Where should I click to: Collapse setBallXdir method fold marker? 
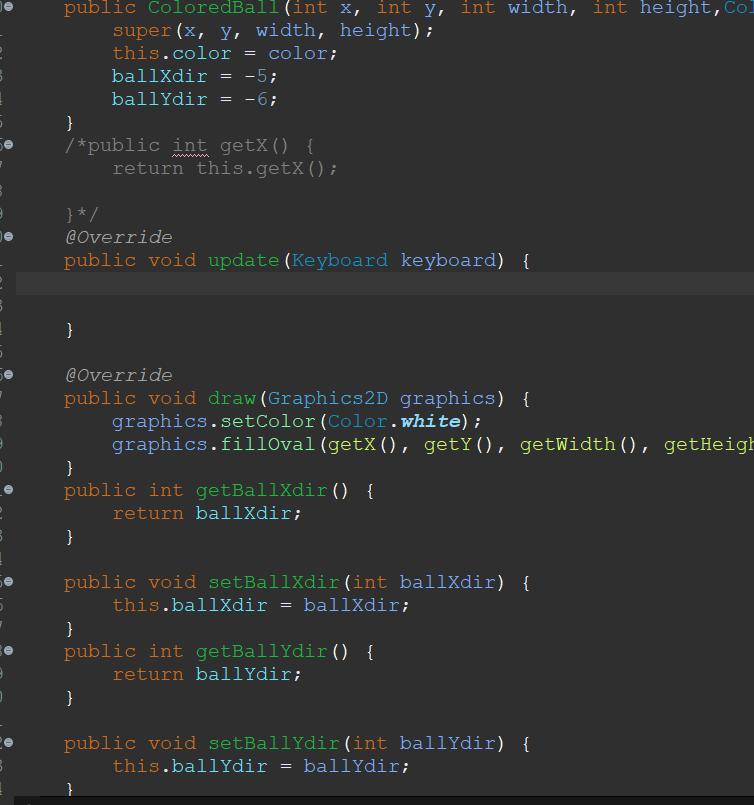click(x=8, y=582)
